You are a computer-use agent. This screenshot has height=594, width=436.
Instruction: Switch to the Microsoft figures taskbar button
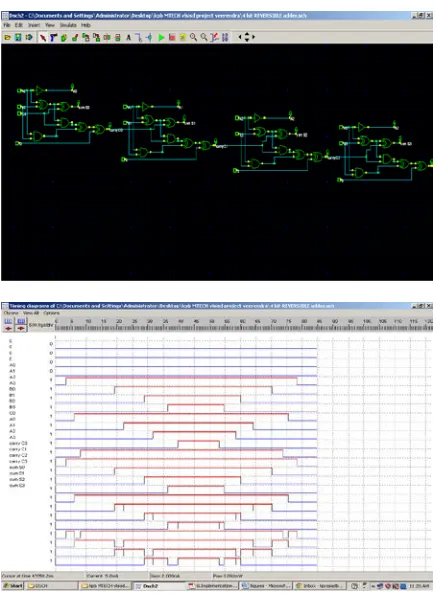pos(266,586)
